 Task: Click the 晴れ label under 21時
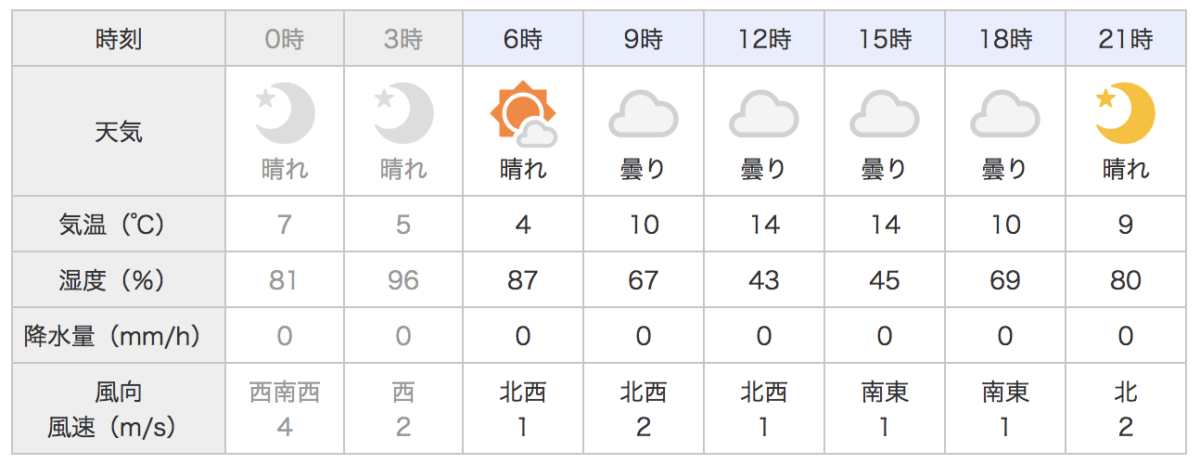[1125, 170]
